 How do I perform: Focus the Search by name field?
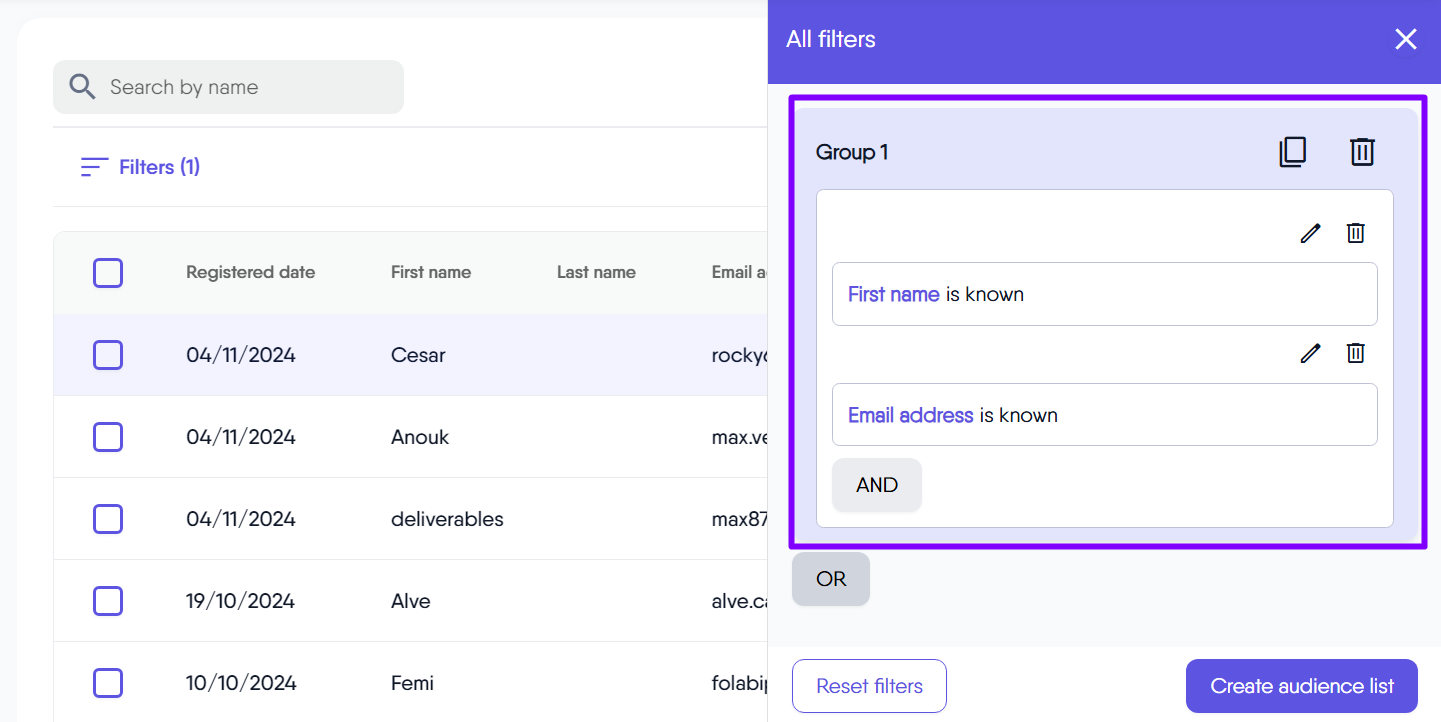click(x=250, y=87)
